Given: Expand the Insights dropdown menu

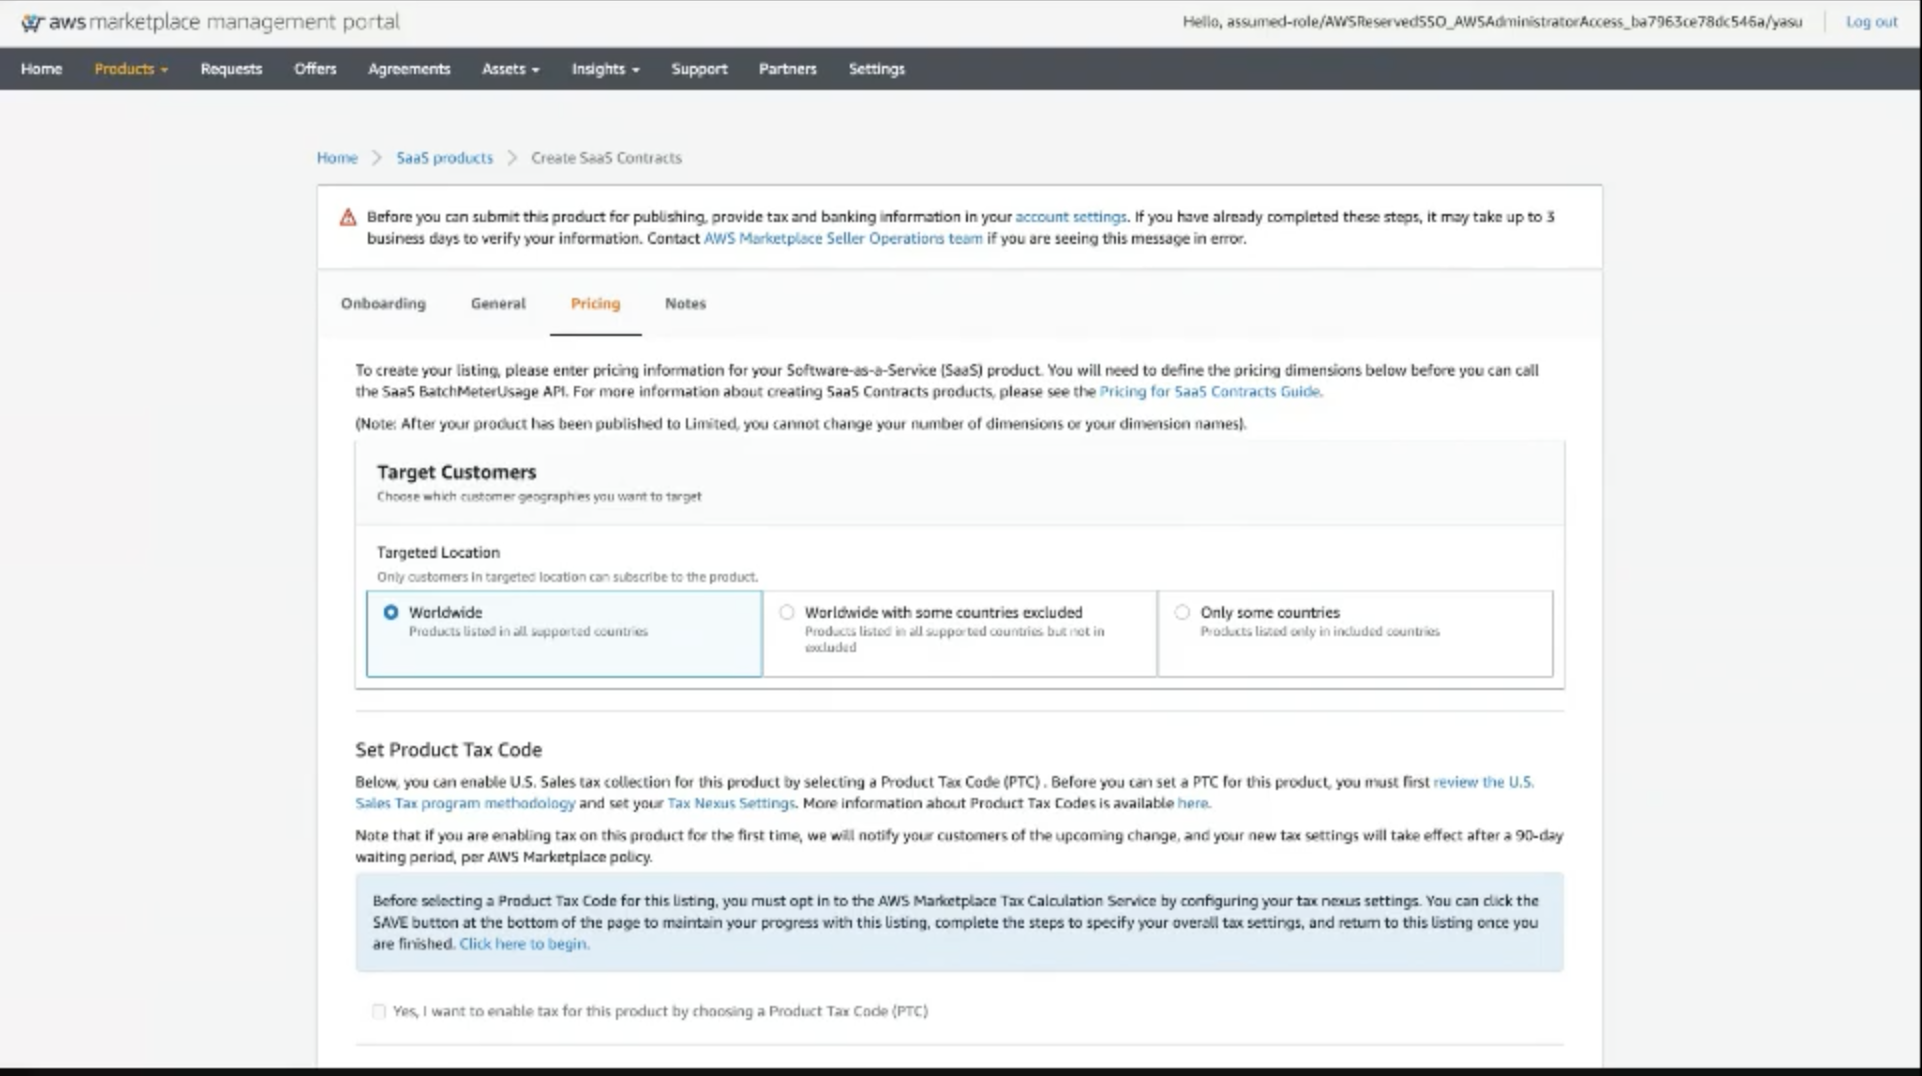Looking at the screenshot, I should (x=605, y=69).
